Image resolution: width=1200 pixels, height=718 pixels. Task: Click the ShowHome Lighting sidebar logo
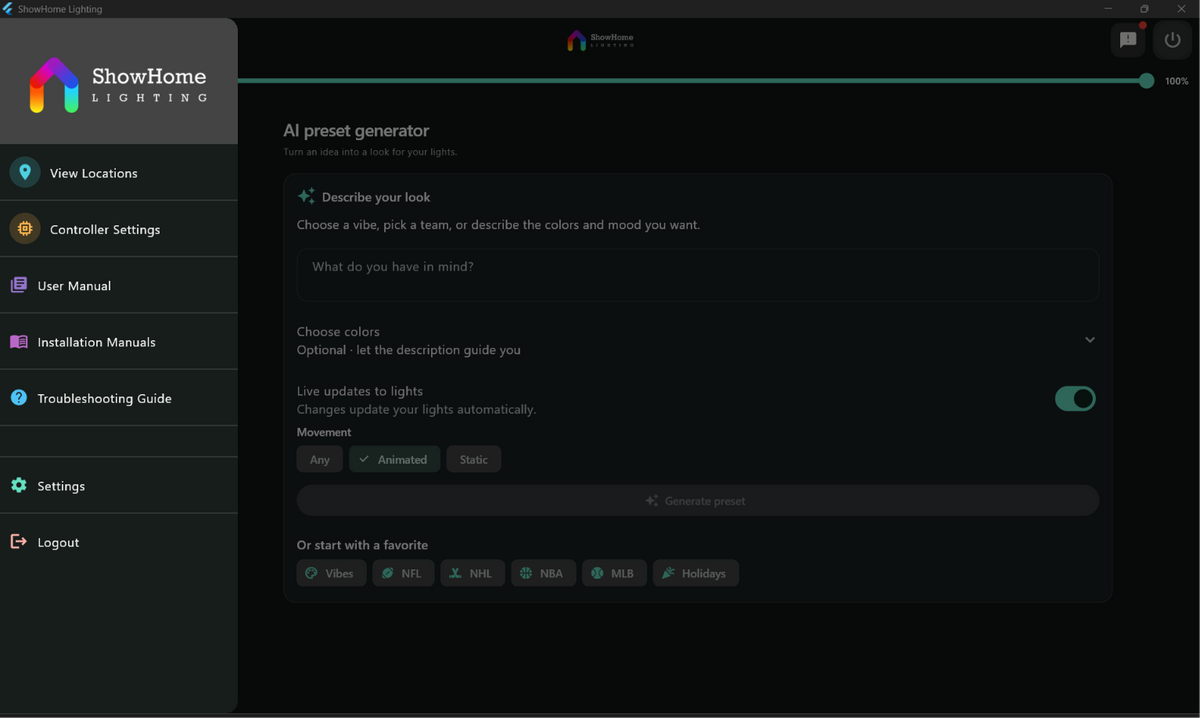coord(118,85)
